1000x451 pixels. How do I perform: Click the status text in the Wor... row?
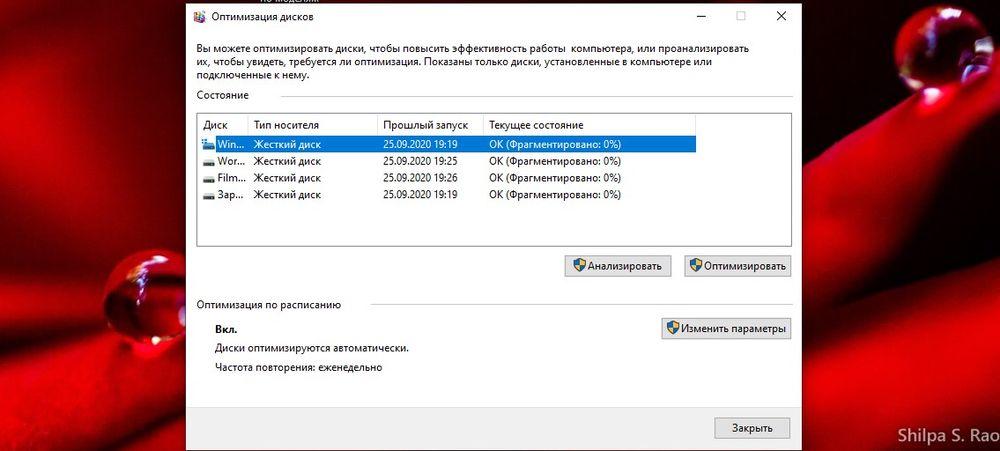pyautogui.click(x=555, y=161)
